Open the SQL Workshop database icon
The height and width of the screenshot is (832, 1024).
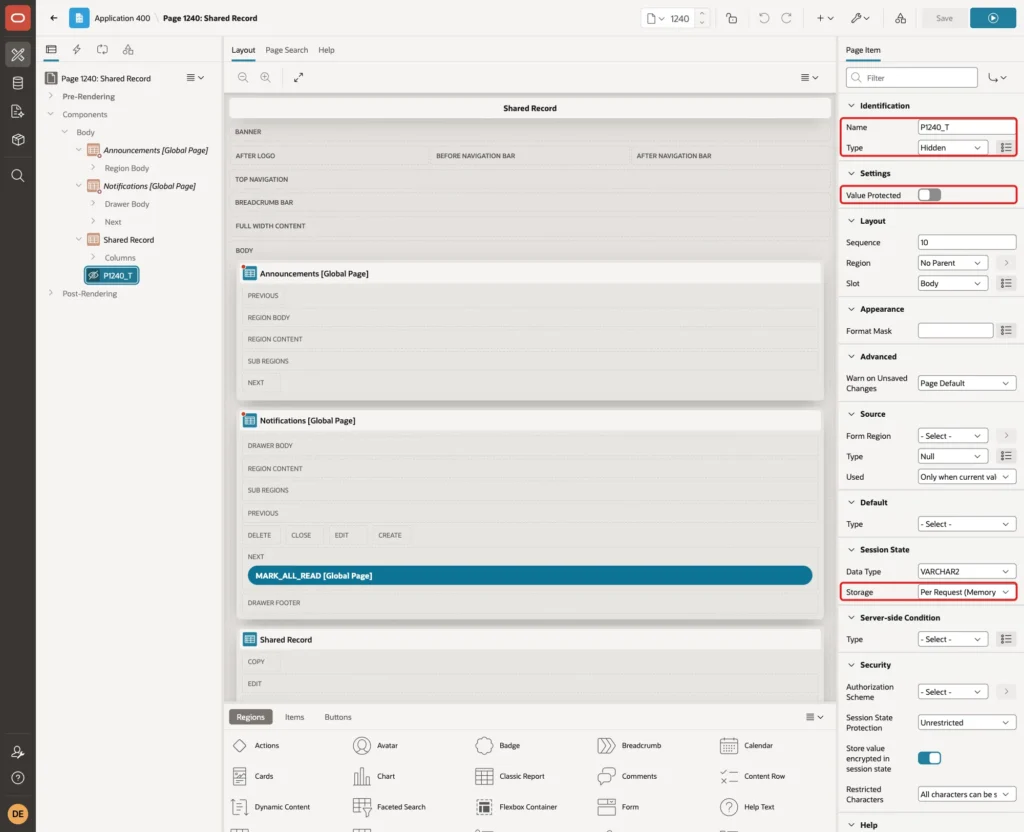point(18,83)
